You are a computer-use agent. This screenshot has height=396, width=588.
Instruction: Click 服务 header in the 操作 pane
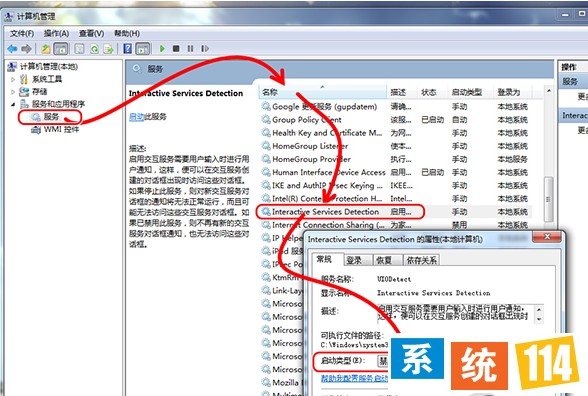tap(573, 81)
